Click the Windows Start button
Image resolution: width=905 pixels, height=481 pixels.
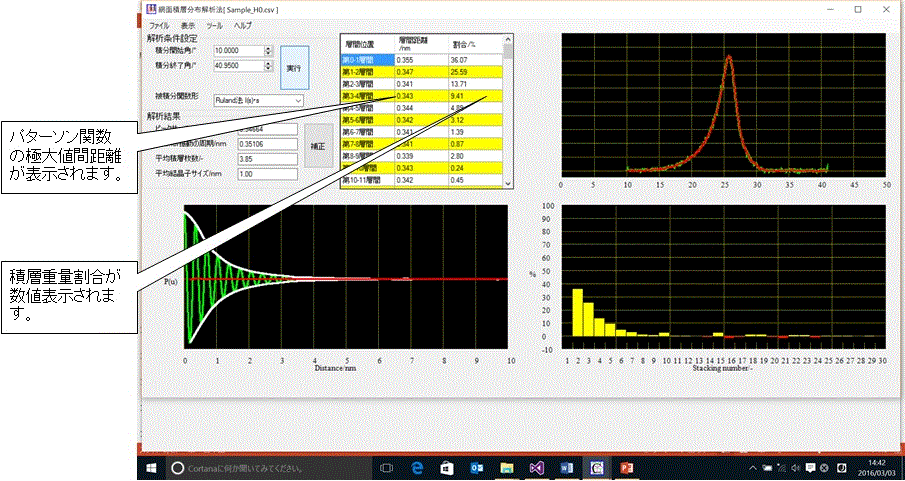click(152, 467)
